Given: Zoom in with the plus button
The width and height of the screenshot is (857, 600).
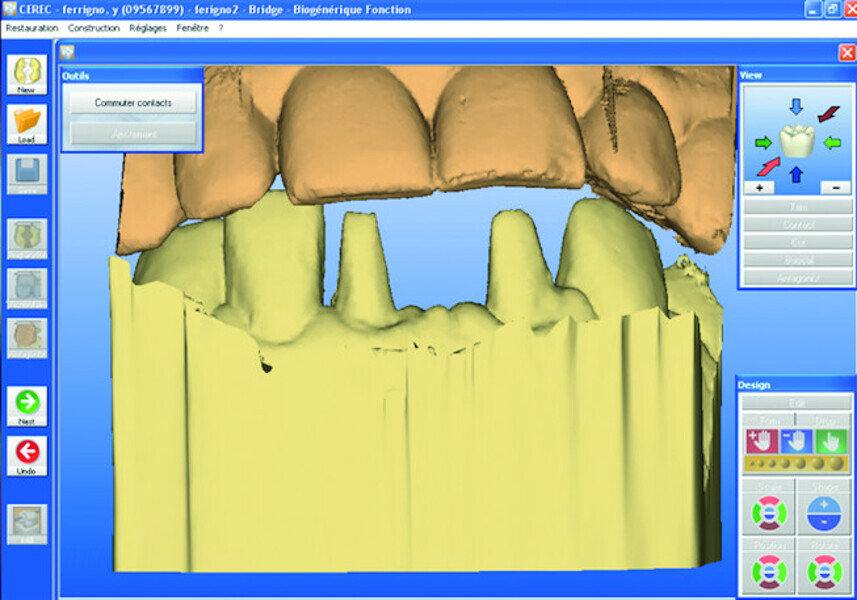Looking at the screenshot, I should [x=759, y=187].
